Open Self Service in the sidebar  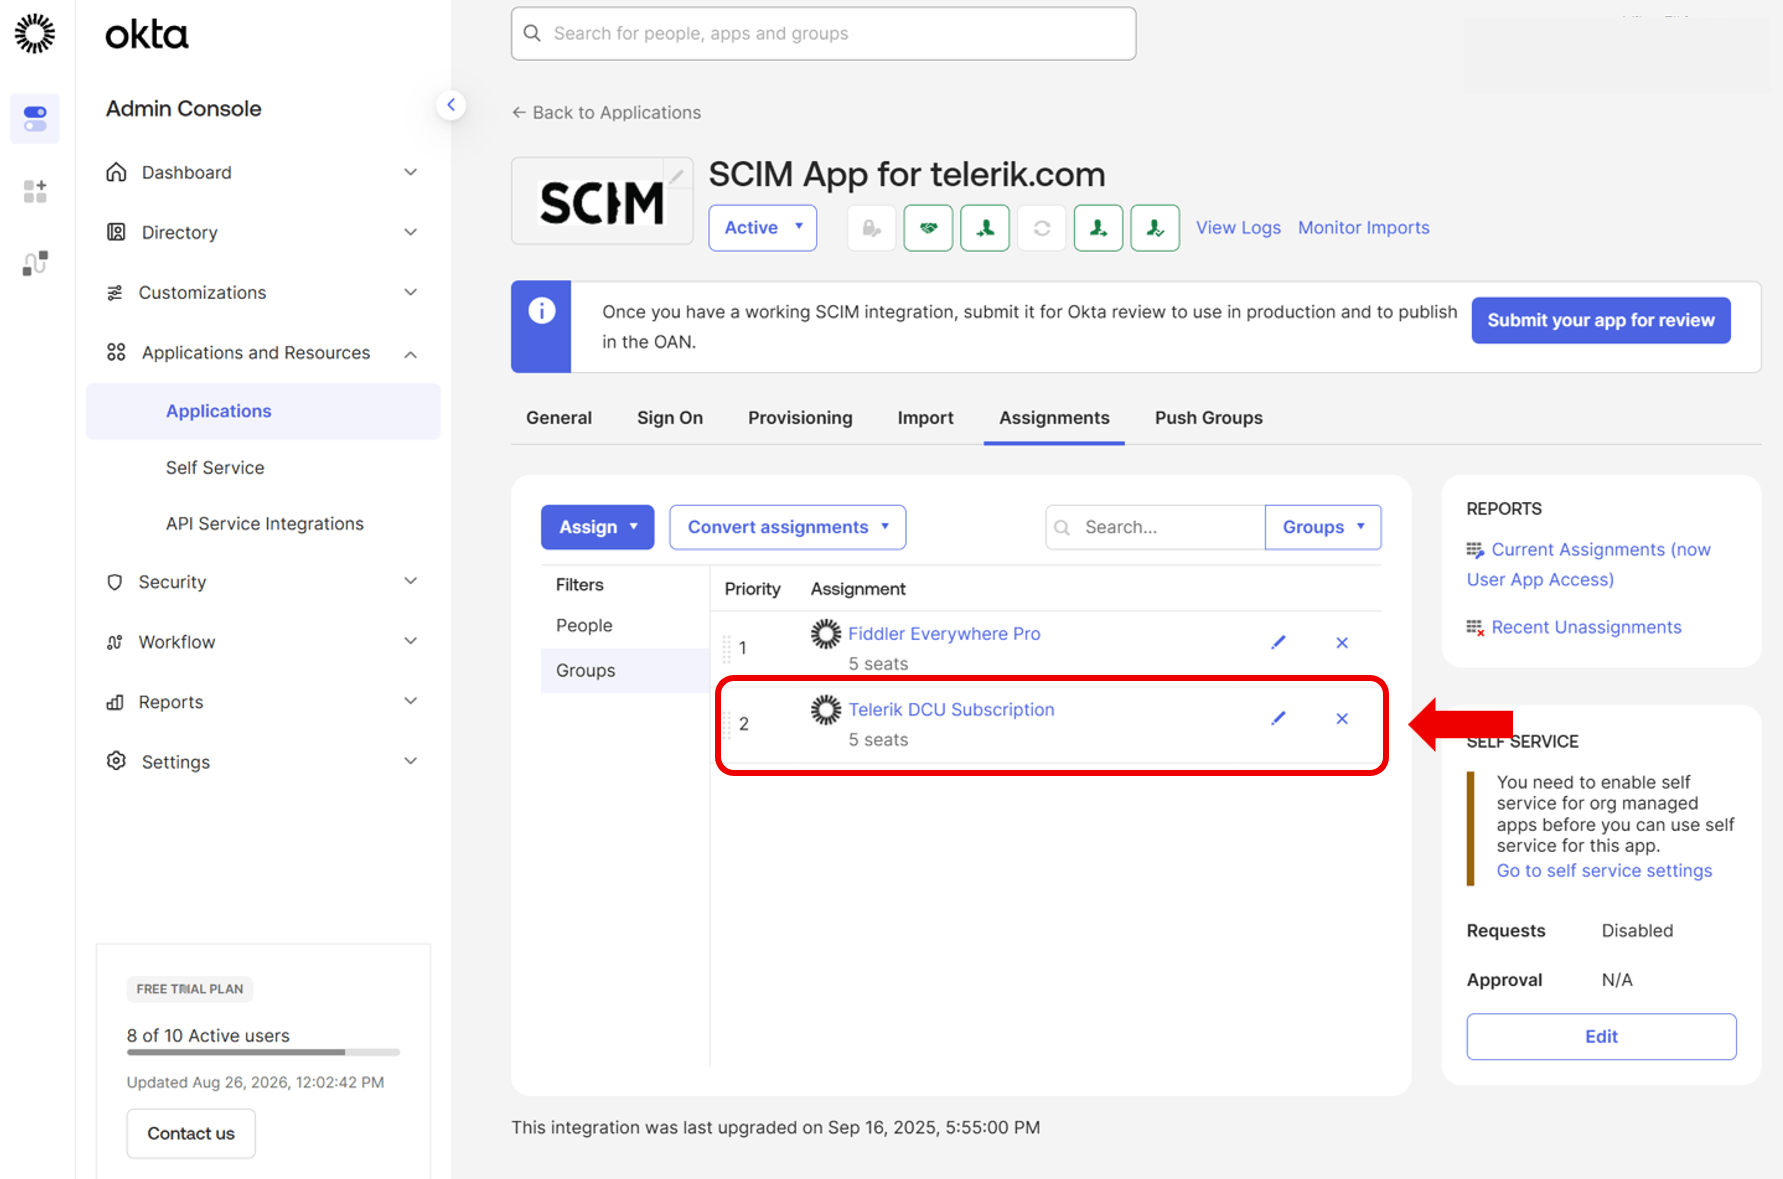tap(215, 468)
